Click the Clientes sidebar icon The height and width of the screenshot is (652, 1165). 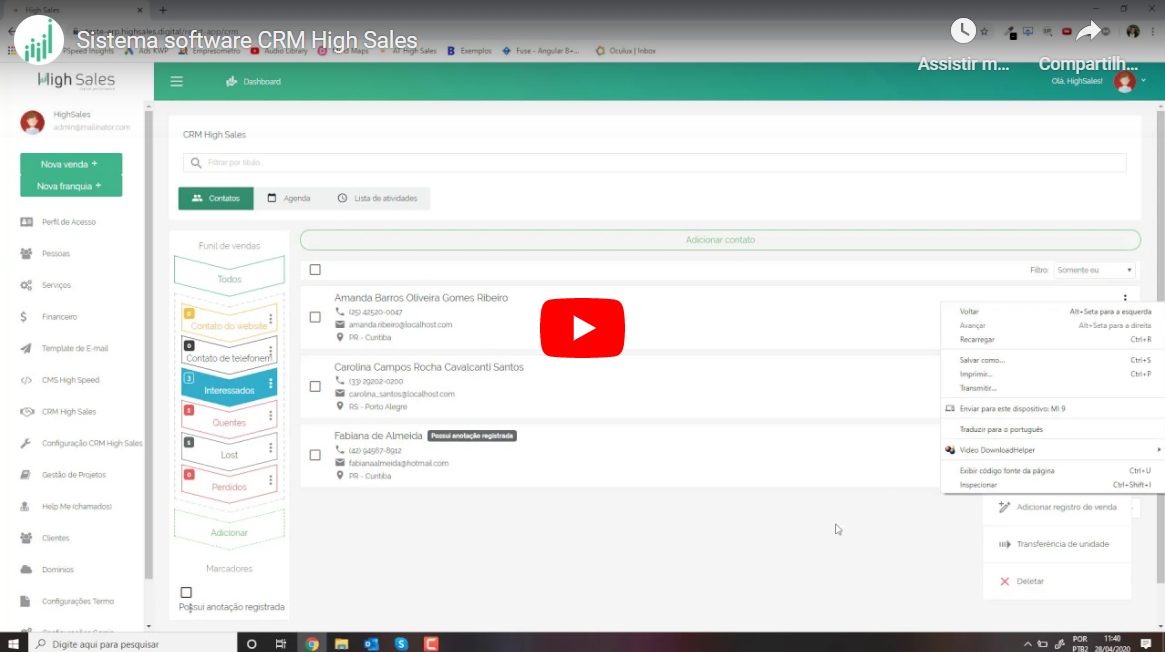pyautogui.click(x=26, y=538)
